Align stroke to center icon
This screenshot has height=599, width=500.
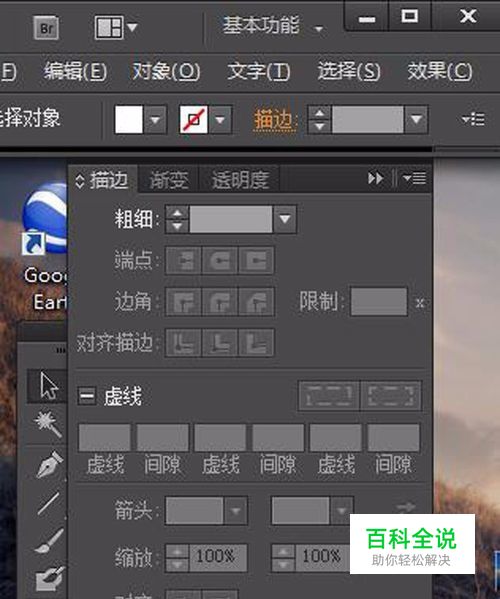[184, 343]
